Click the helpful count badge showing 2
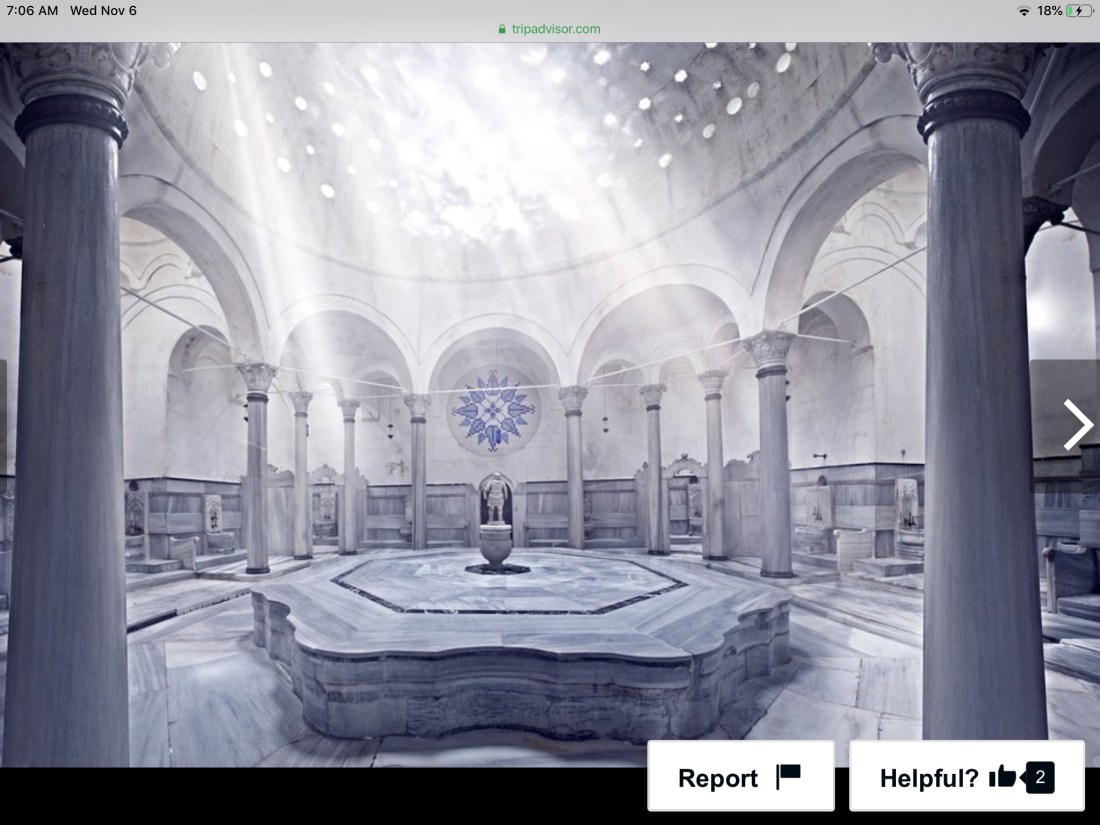Viewport: 1100px width, 825px height. coord(1040,777)
